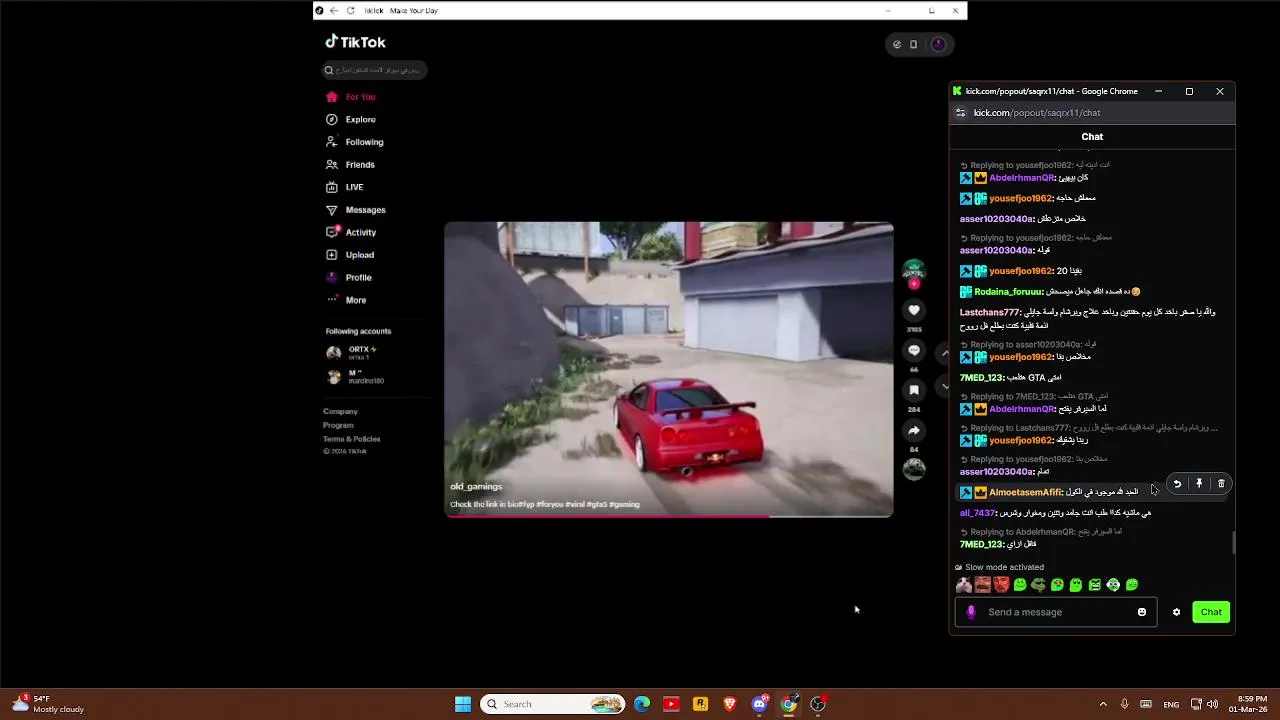This screenshot has width=1280, height=720.
Task: Focus the TikTok search field
Action: pos(374,70)
